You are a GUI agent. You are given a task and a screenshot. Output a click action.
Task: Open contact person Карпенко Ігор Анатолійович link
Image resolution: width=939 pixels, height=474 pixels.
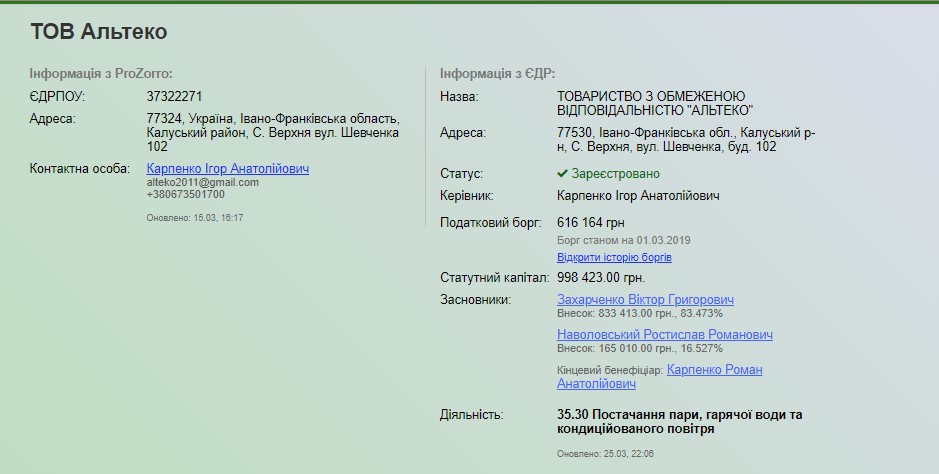227,169
